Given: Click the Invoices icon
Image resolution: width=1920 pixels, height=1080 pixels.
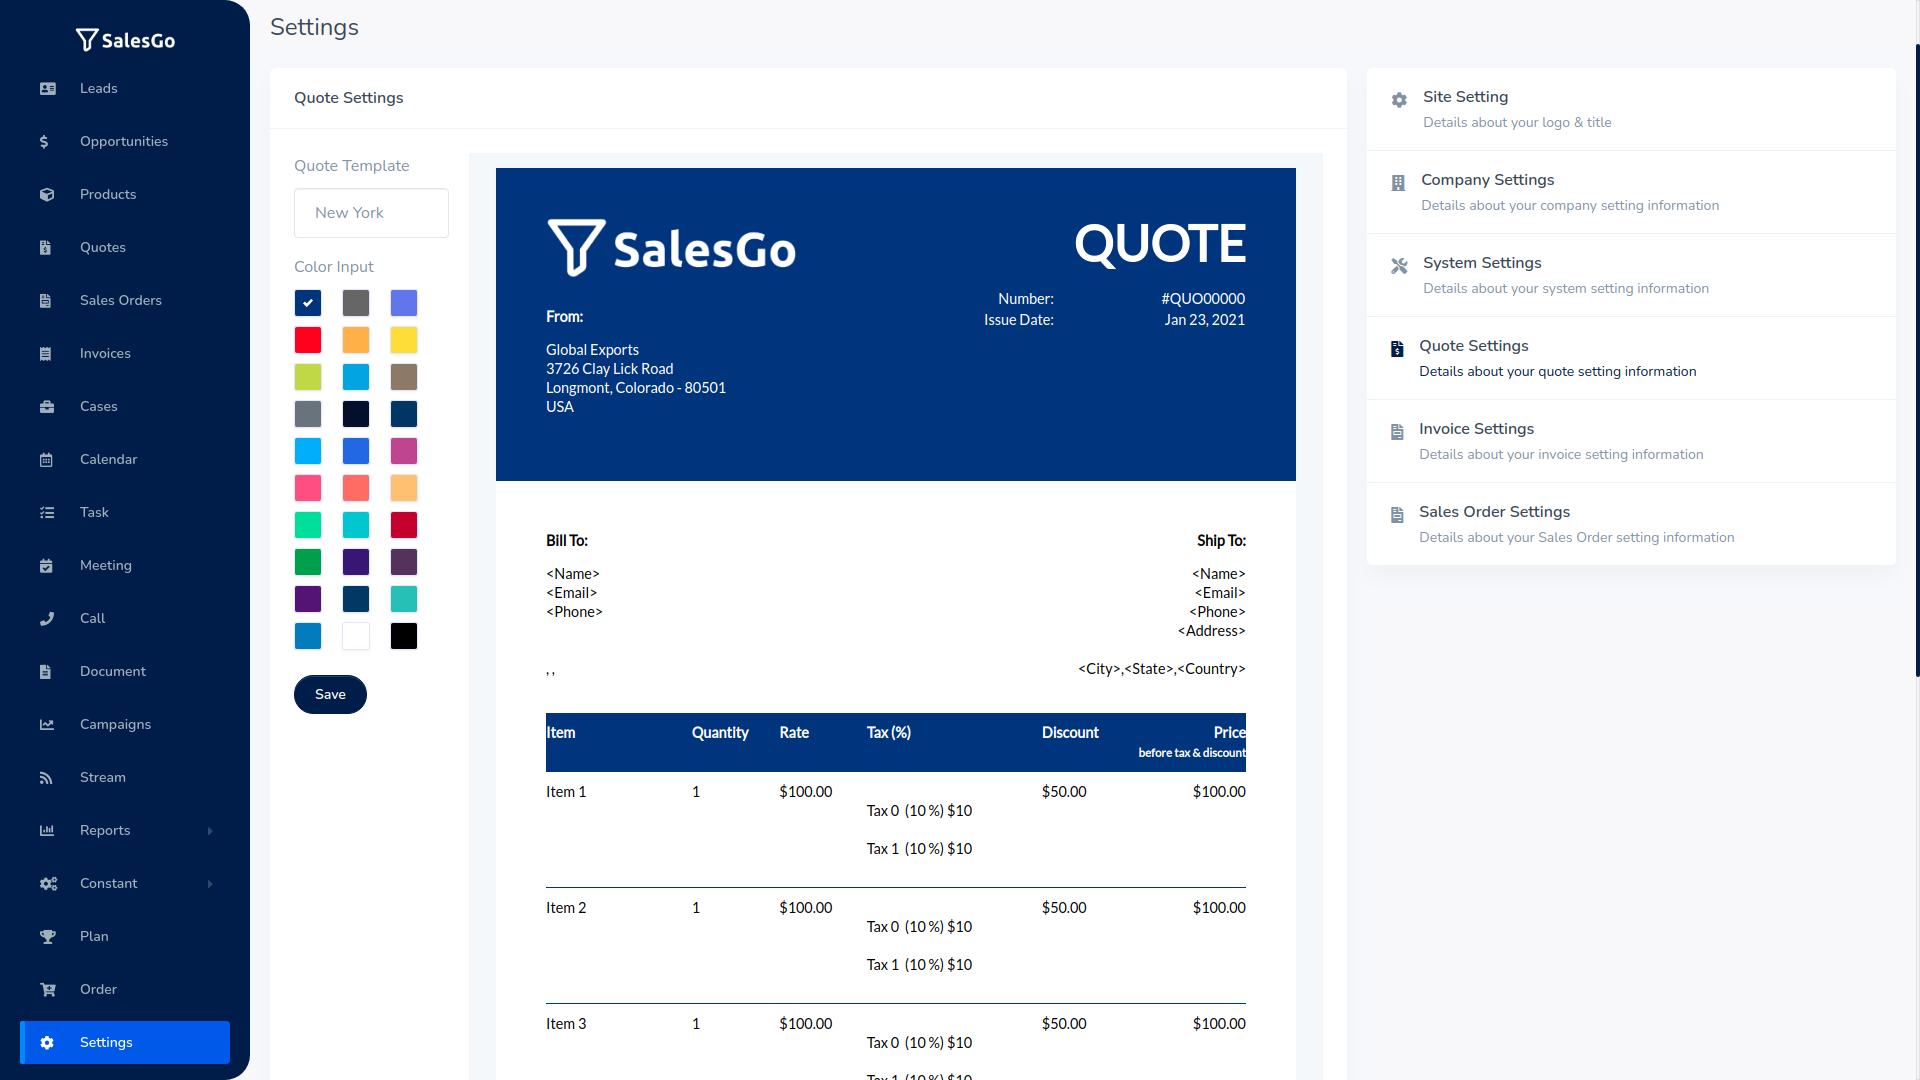Looking at the screenshot, I should click(x=47, y=353).
